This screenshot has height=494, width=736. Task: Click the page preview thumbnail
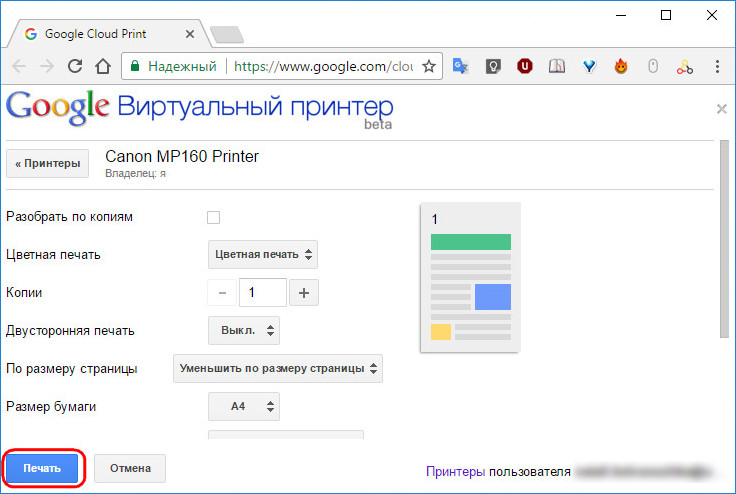(470, 278)
